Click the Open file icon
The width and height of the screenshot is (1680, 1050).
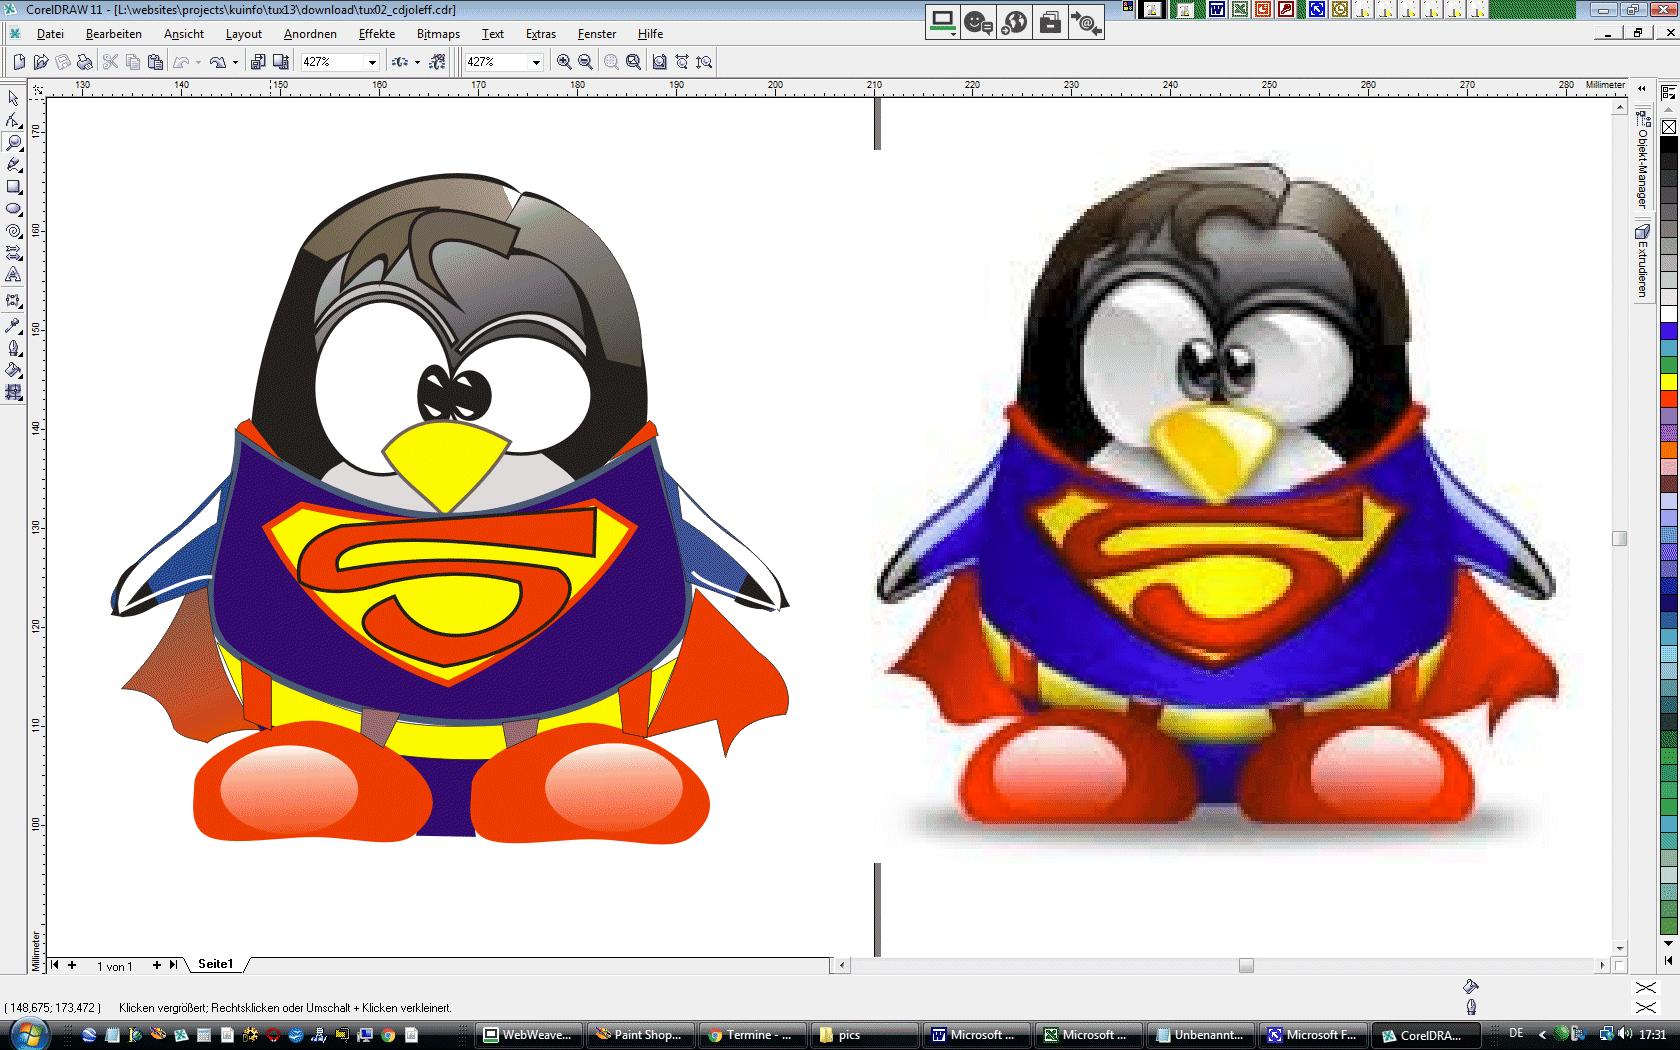click(41, 62)
